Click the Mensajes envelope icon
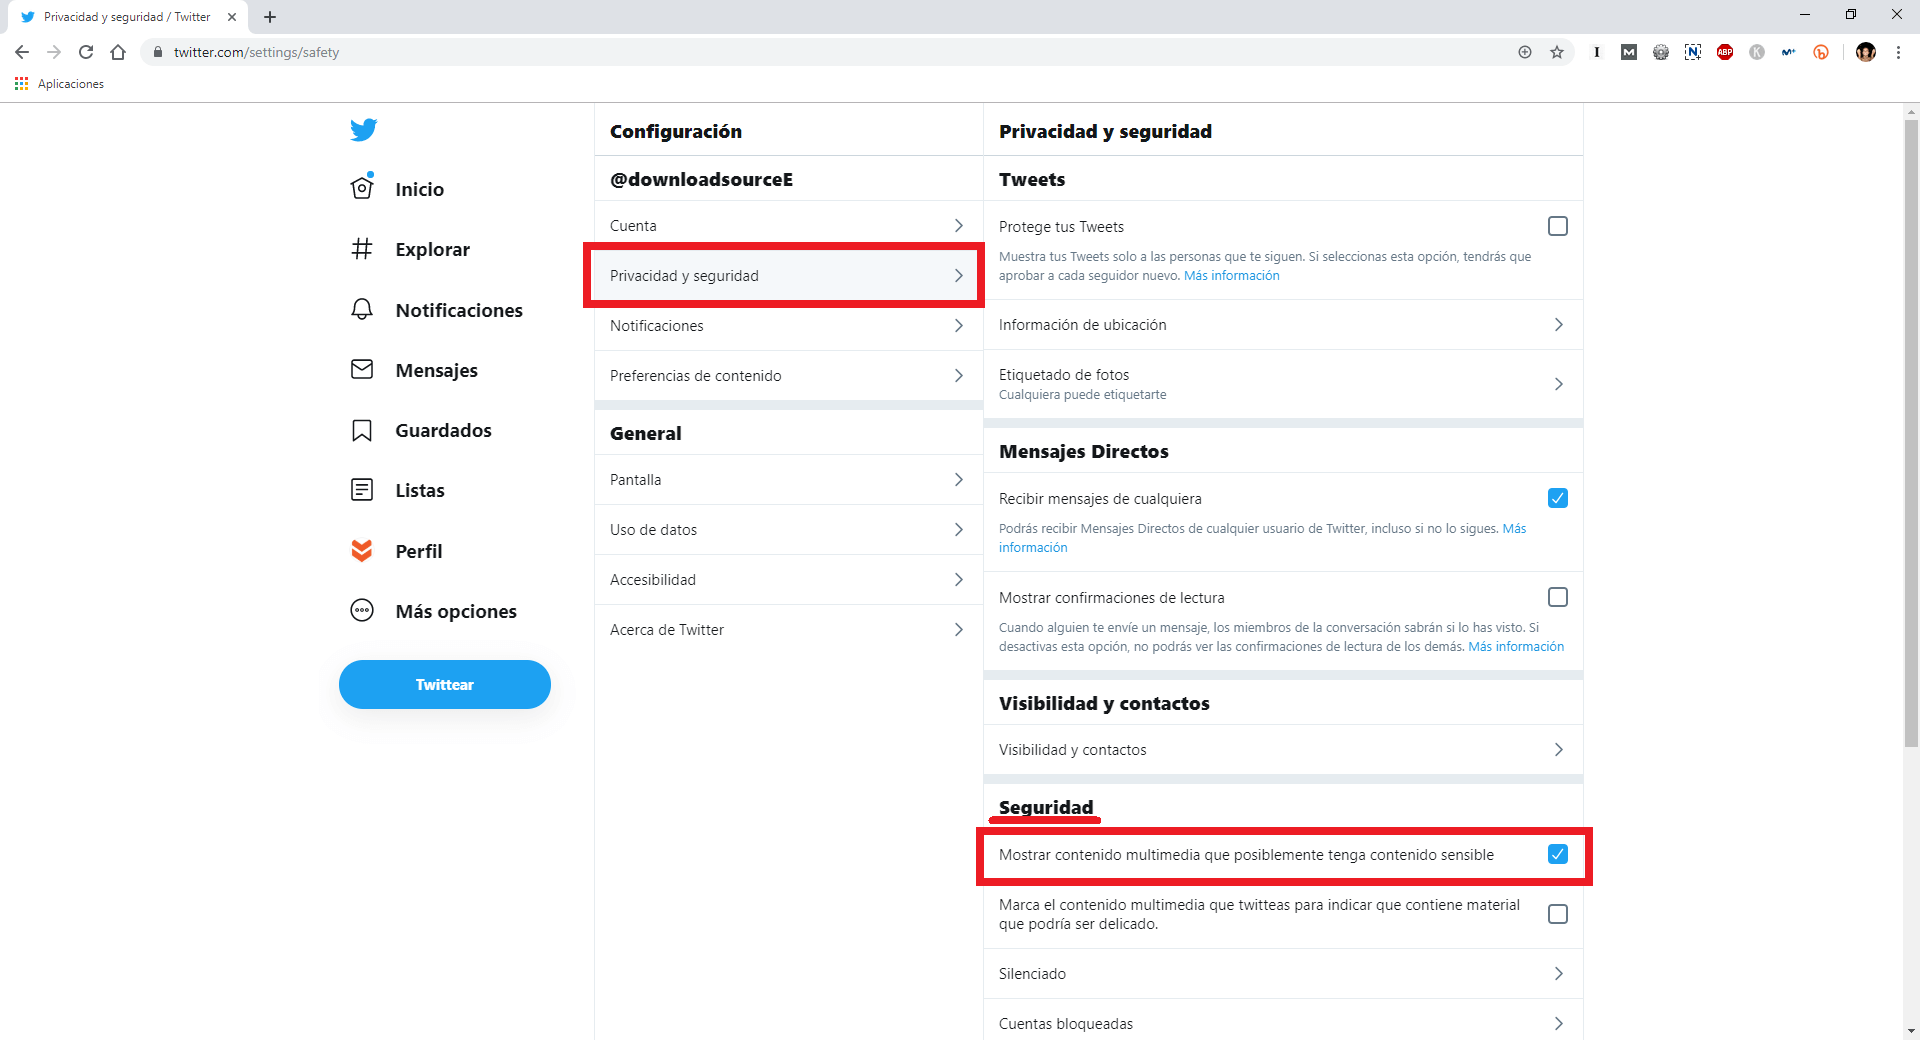1920x1040 pixels. pyautogui.click(x=362, y=370)
